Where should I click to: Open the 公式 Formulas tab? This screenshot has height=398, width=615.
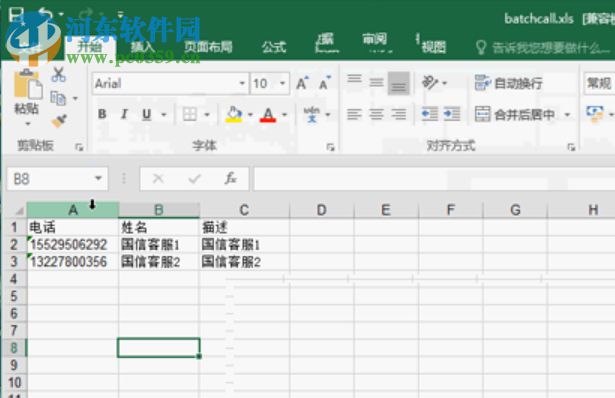point(274,47)
